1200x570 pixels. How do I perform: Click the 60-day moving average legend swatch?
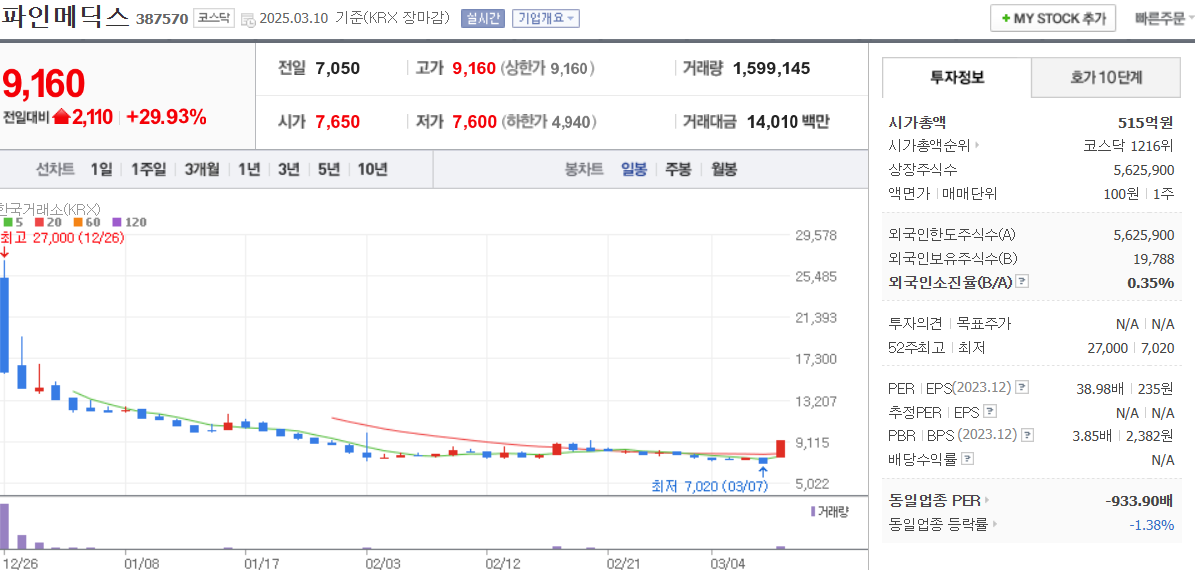coord(77,222)
